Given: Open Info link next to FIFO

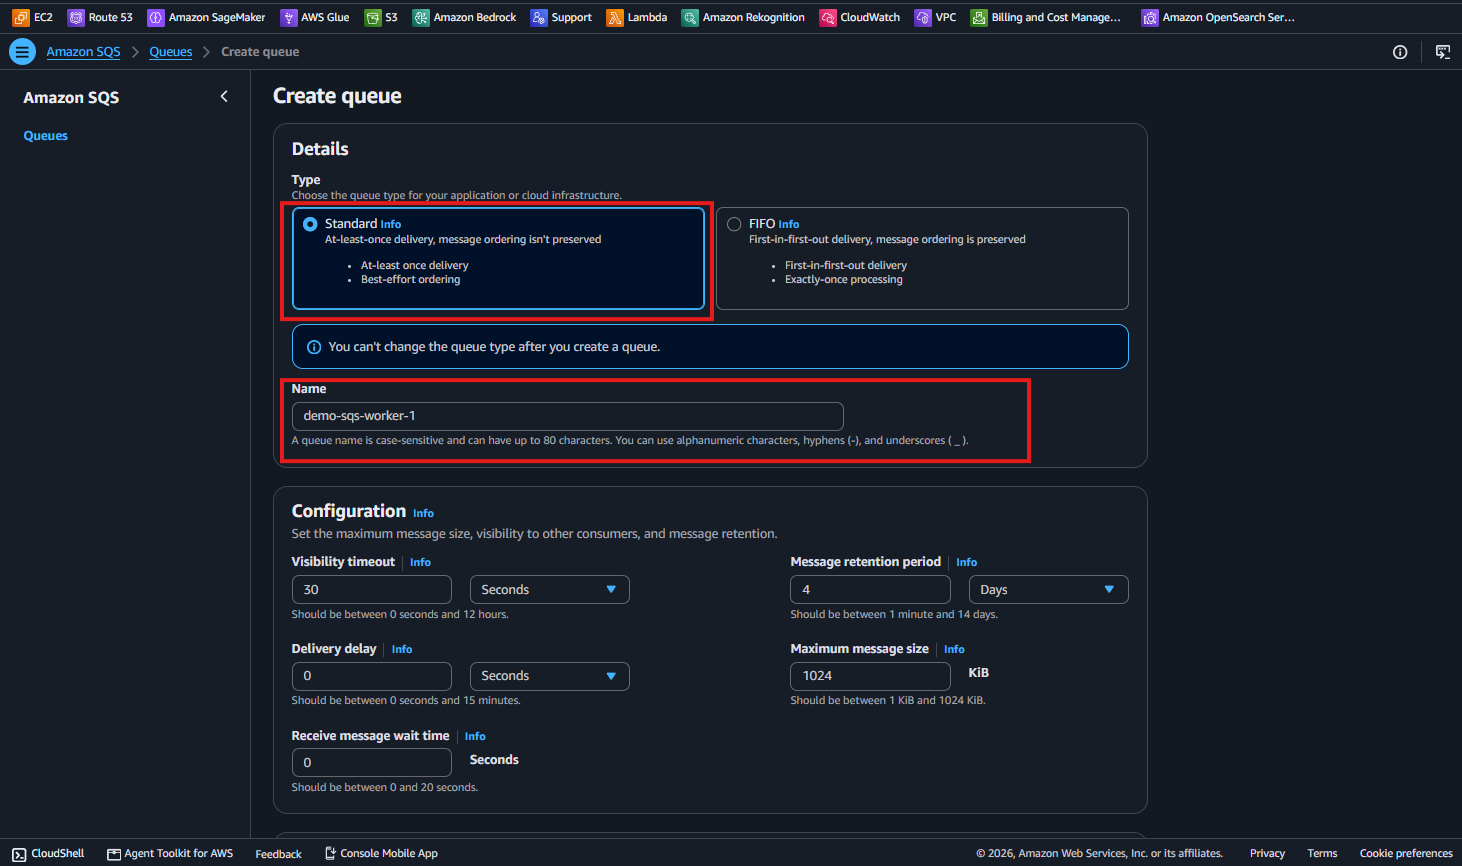Looking at the screenshot, I should pyautogui.click(x=789, y=225).
